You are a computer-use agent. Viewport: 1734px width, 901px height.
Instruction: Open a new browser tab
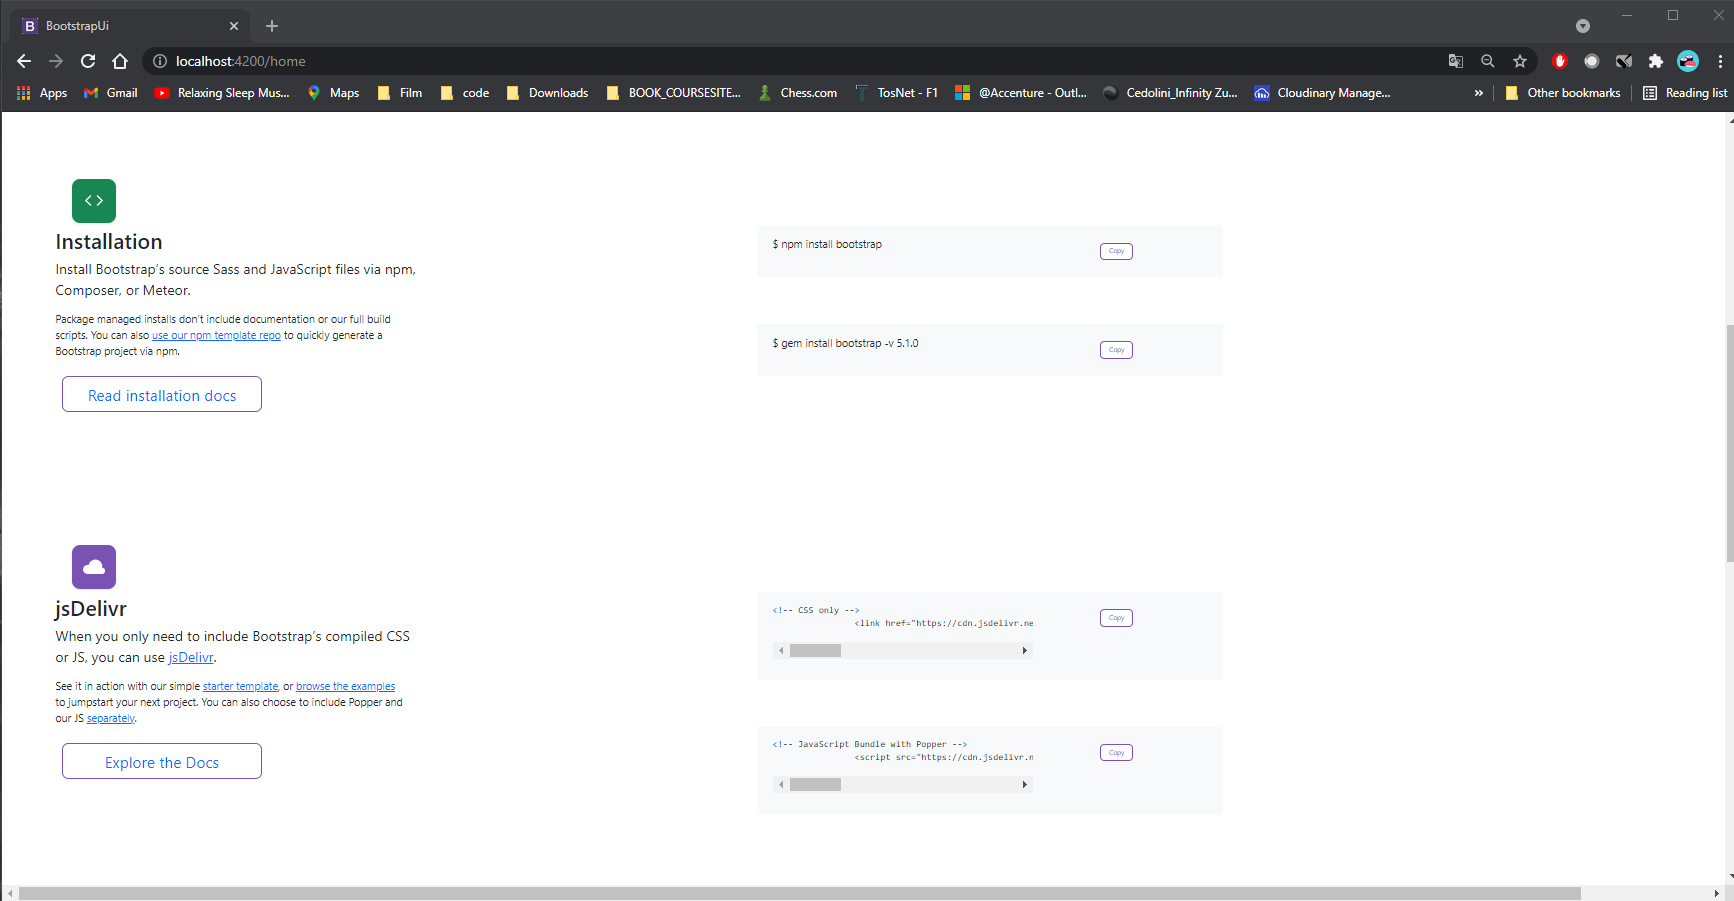pyautogui.click(x=272, y=26)
